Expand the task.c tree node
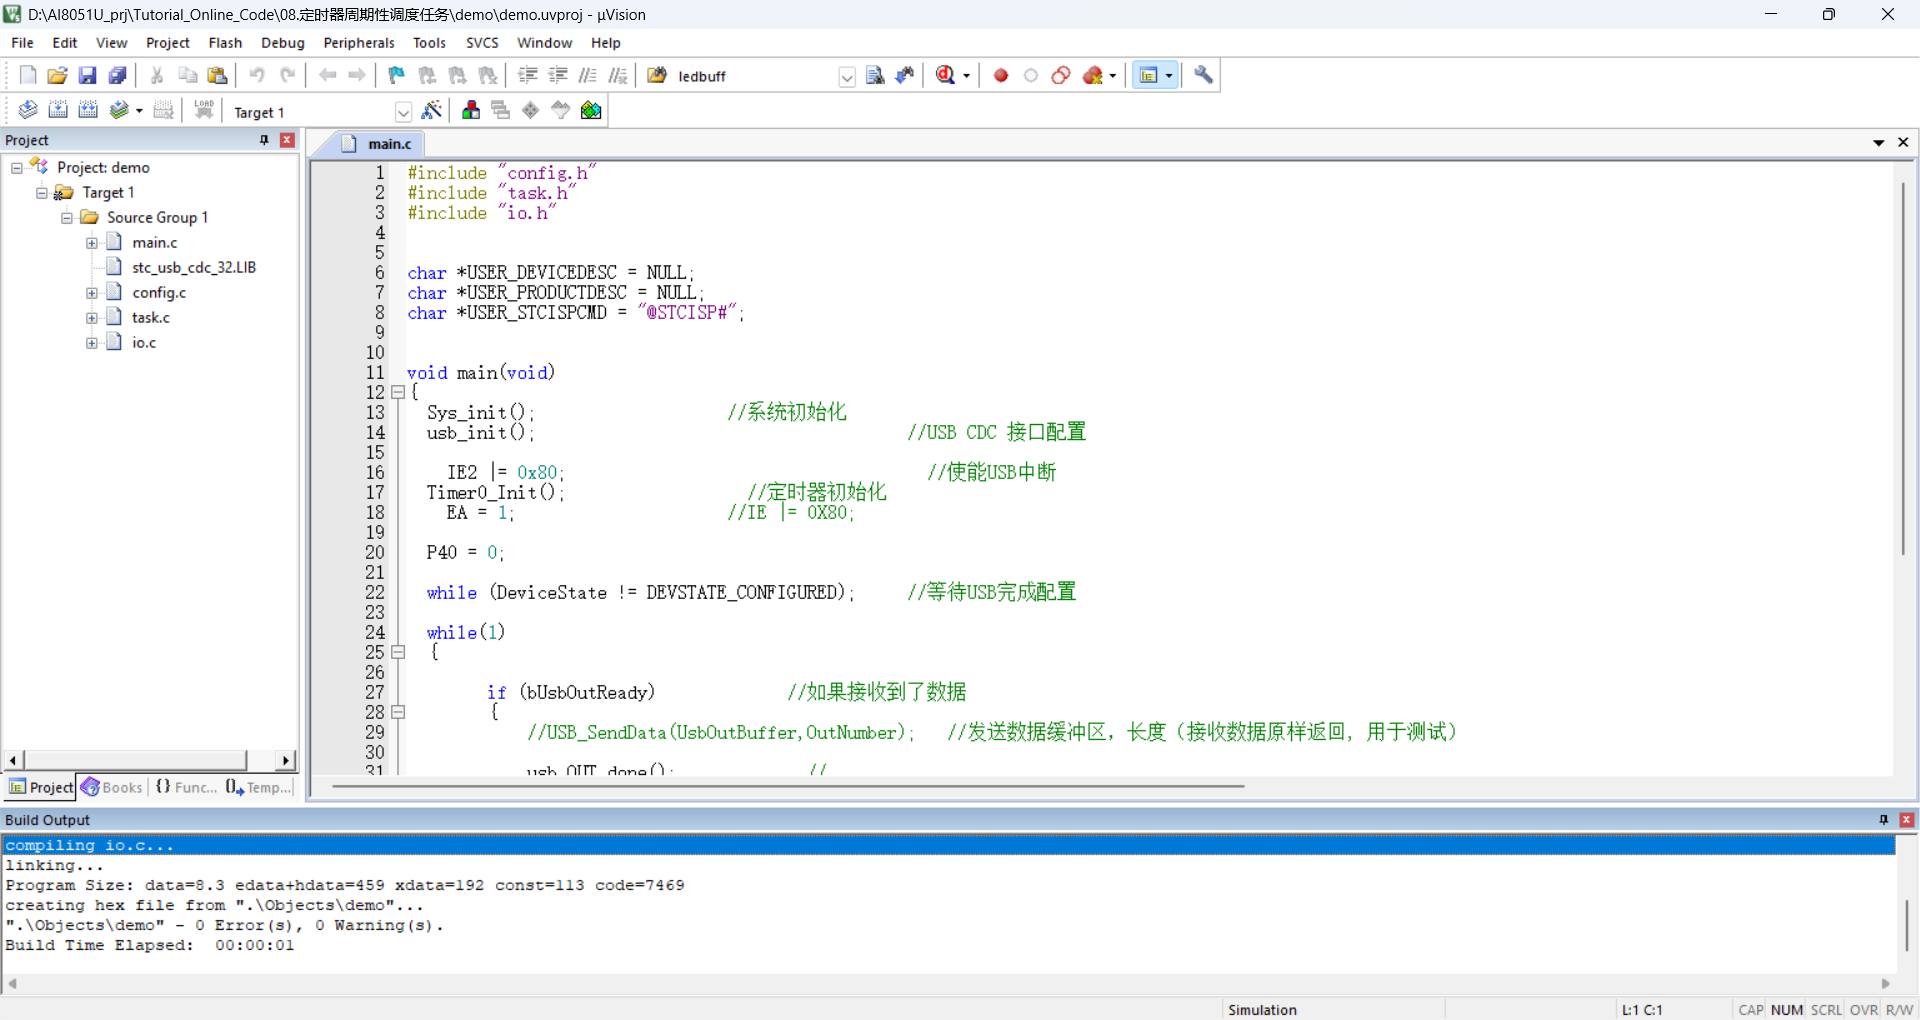This screenshot has width=1920, height=1020. [92, 317]
